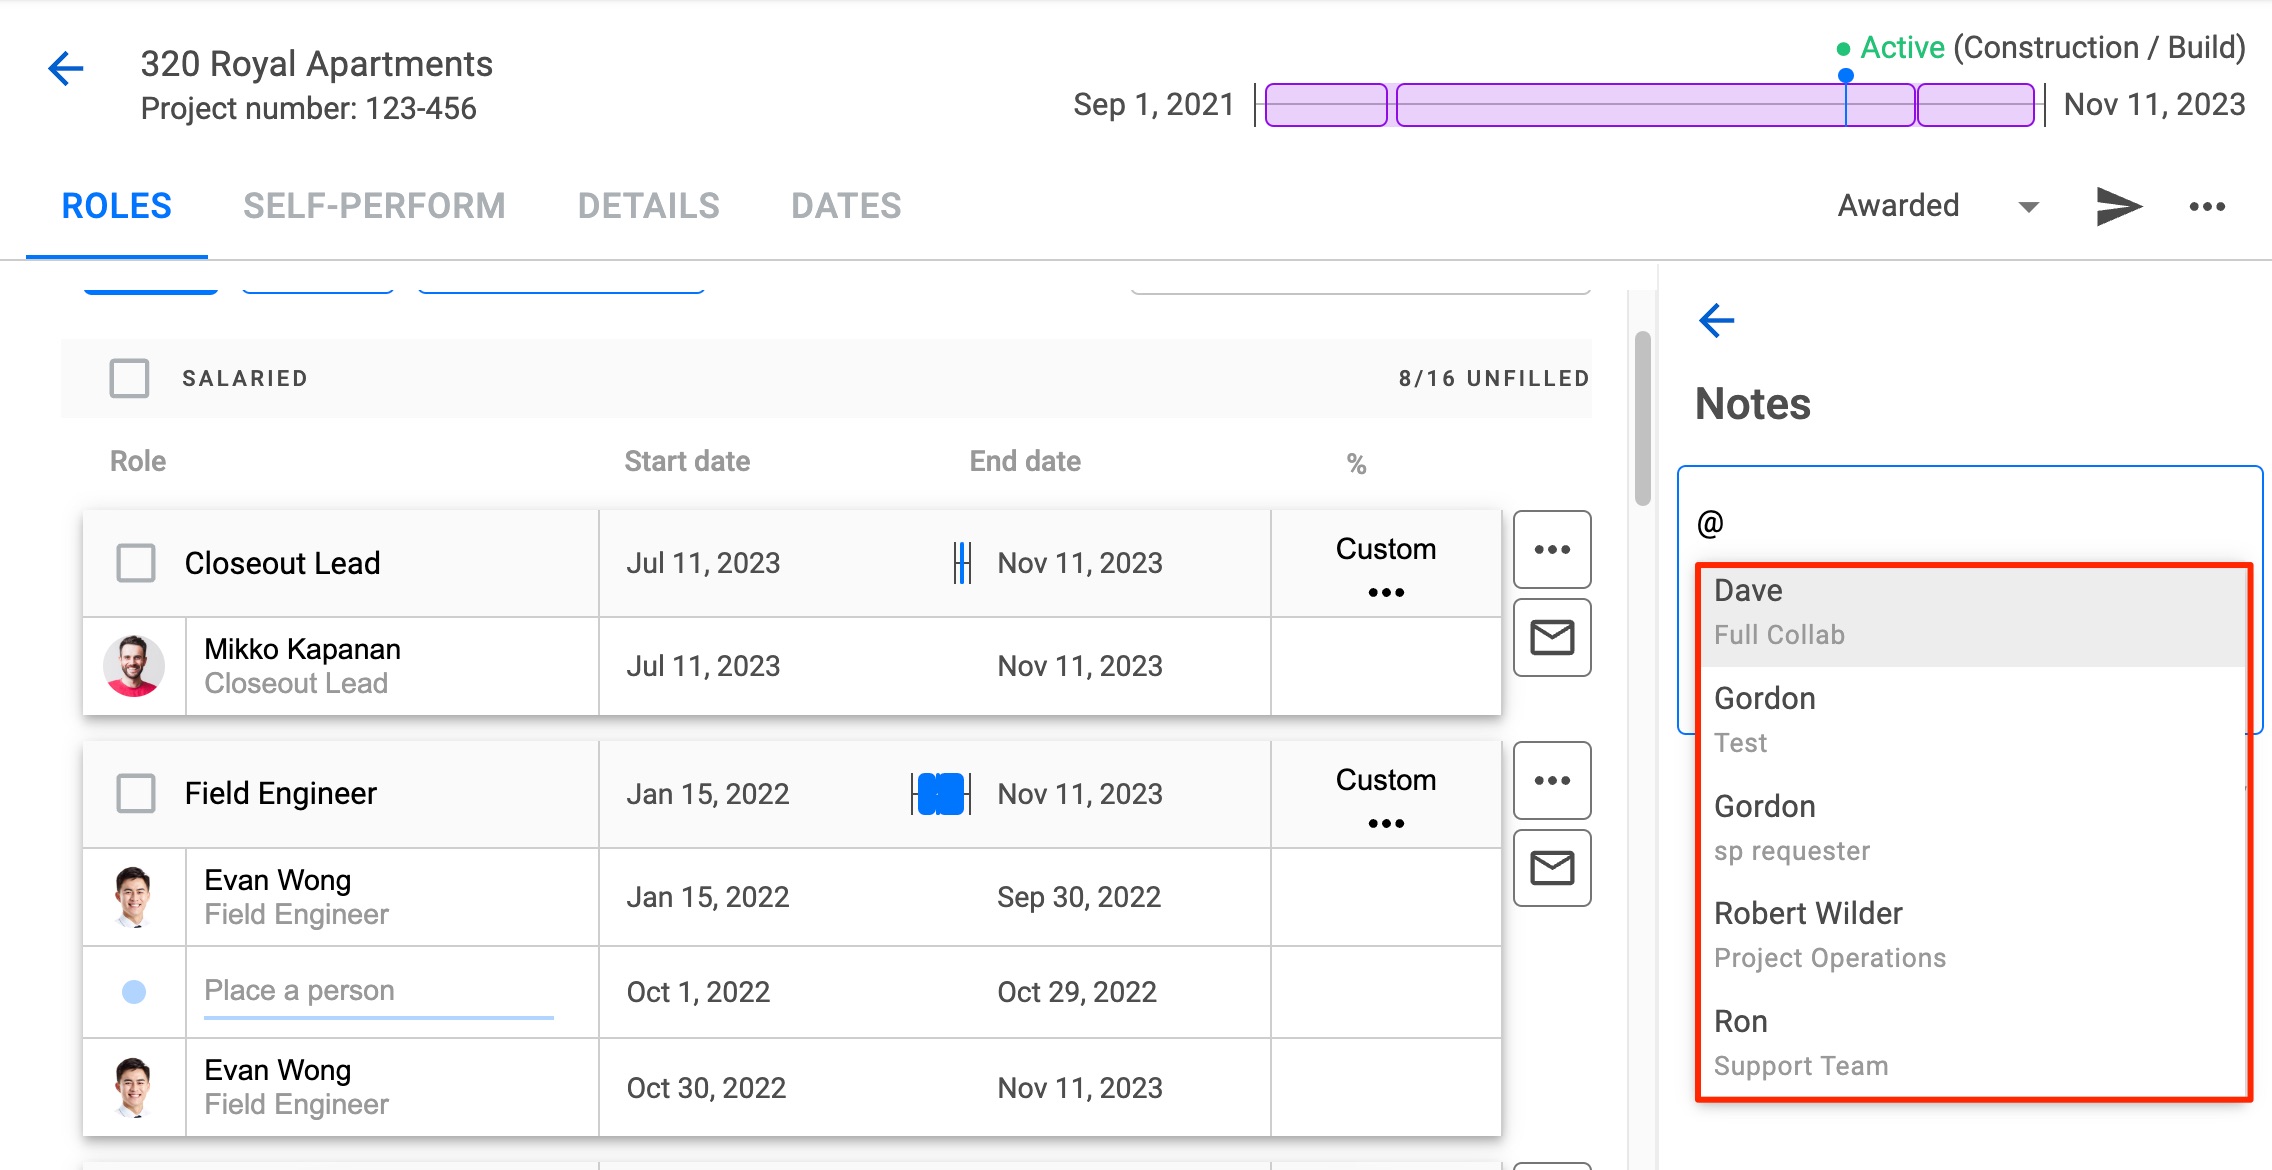Viewport: 2272px width, 1170px height.
Task: Expand Custom allocation options for Closeout Lead
Action: pyautogui.click(x=1385, y=591)
